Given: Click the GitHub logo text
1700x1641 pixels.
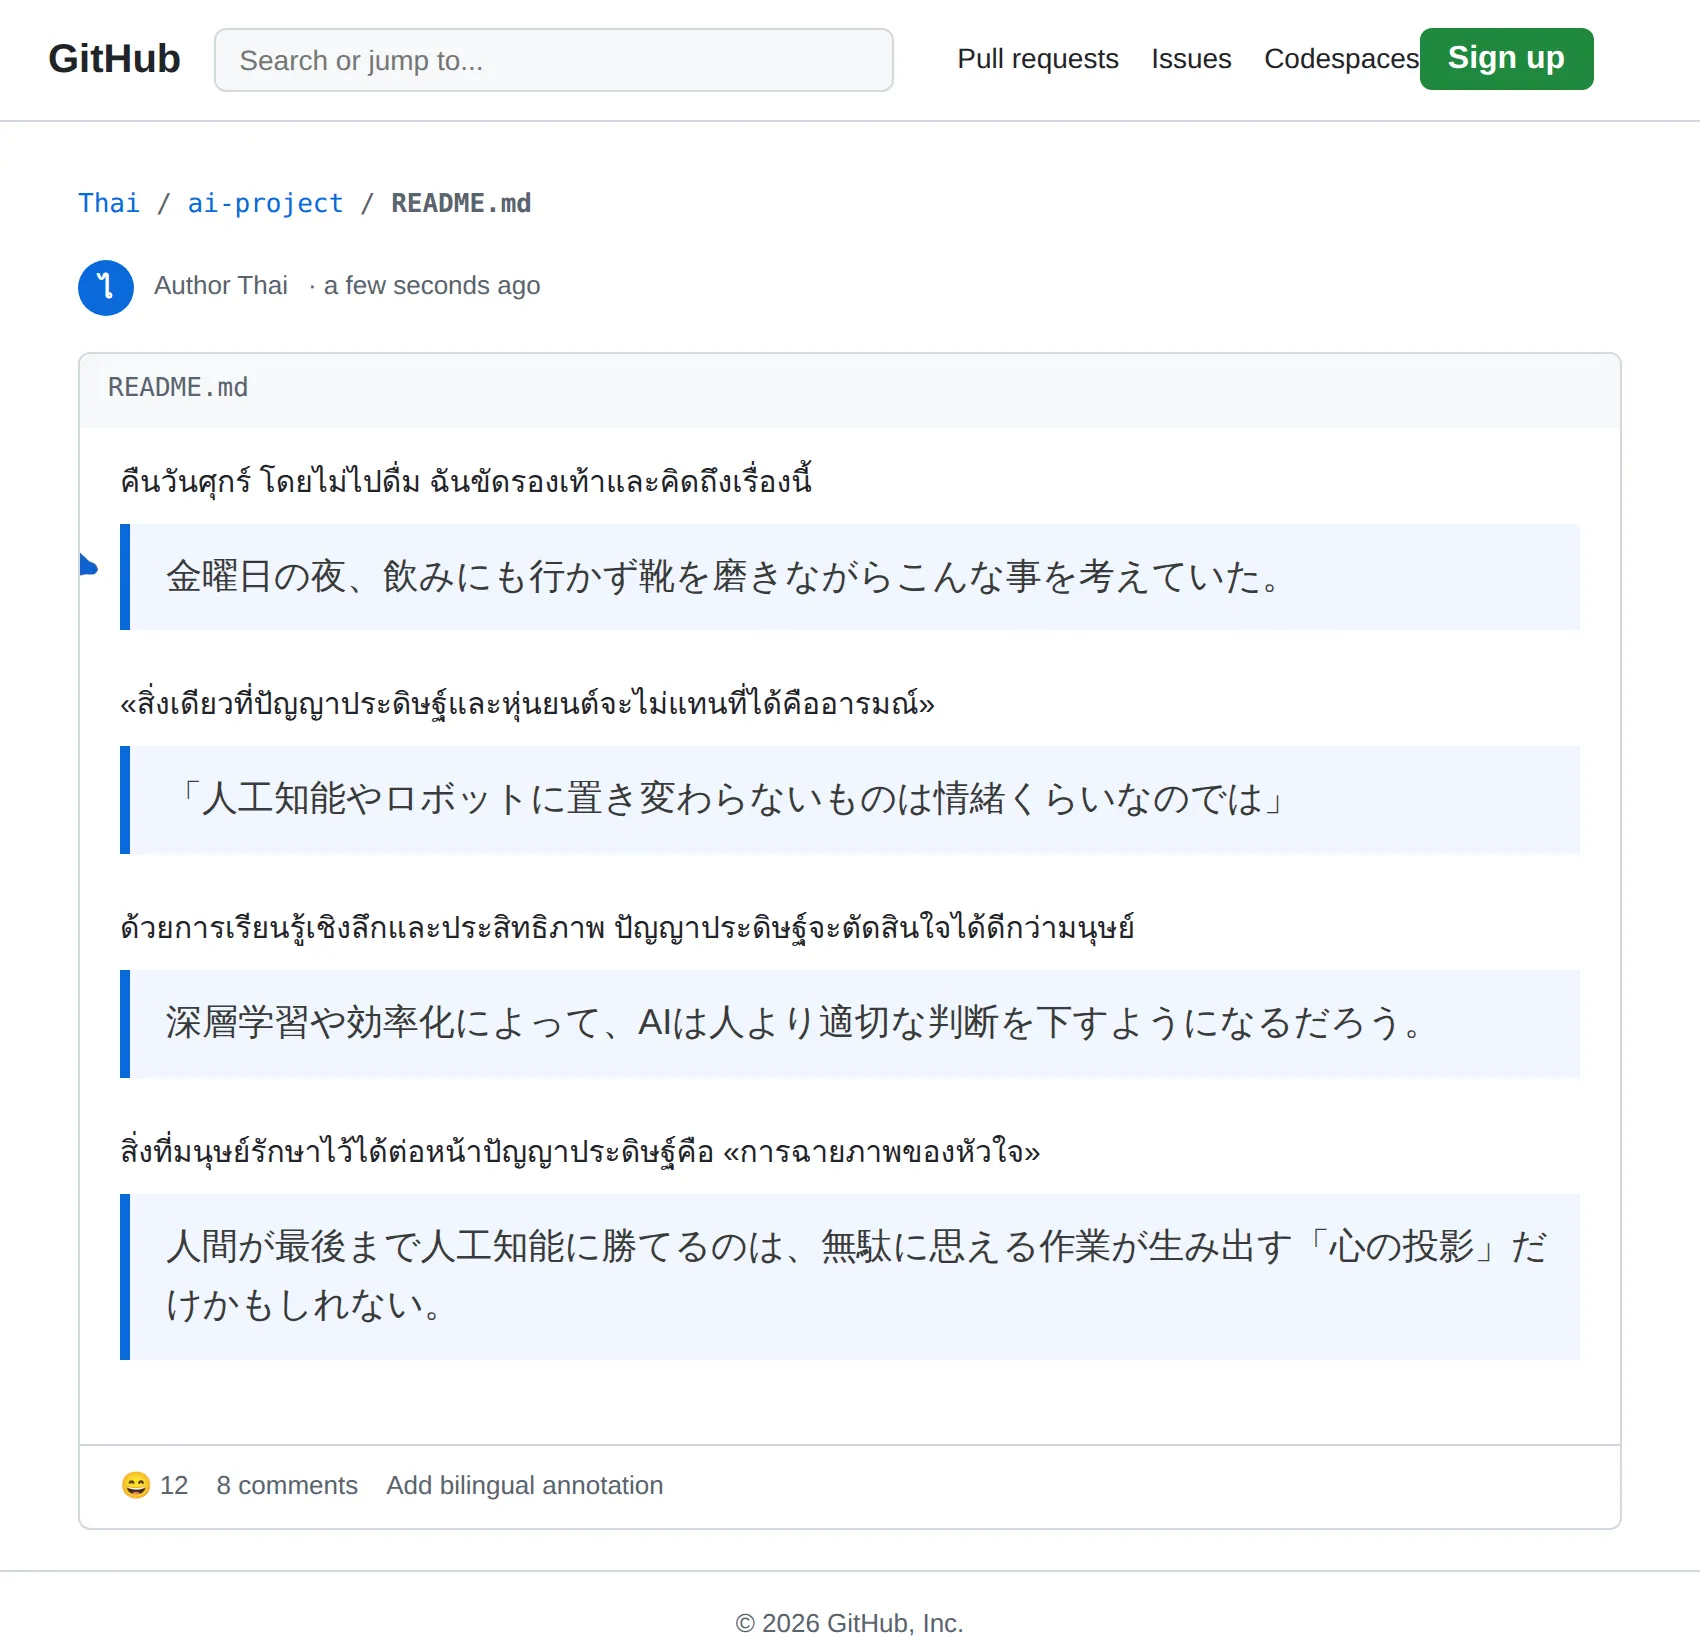Looking at the screenshot, I should coord(114,59).
